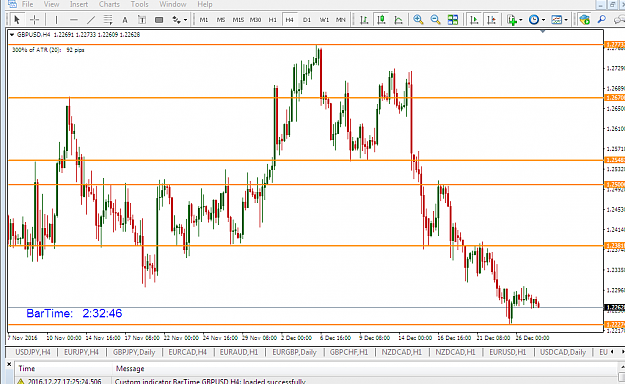This screenshot has height=384, width=625.
Task: Click the BarTime: 2:32:46 label
Action: coord(74,313)
